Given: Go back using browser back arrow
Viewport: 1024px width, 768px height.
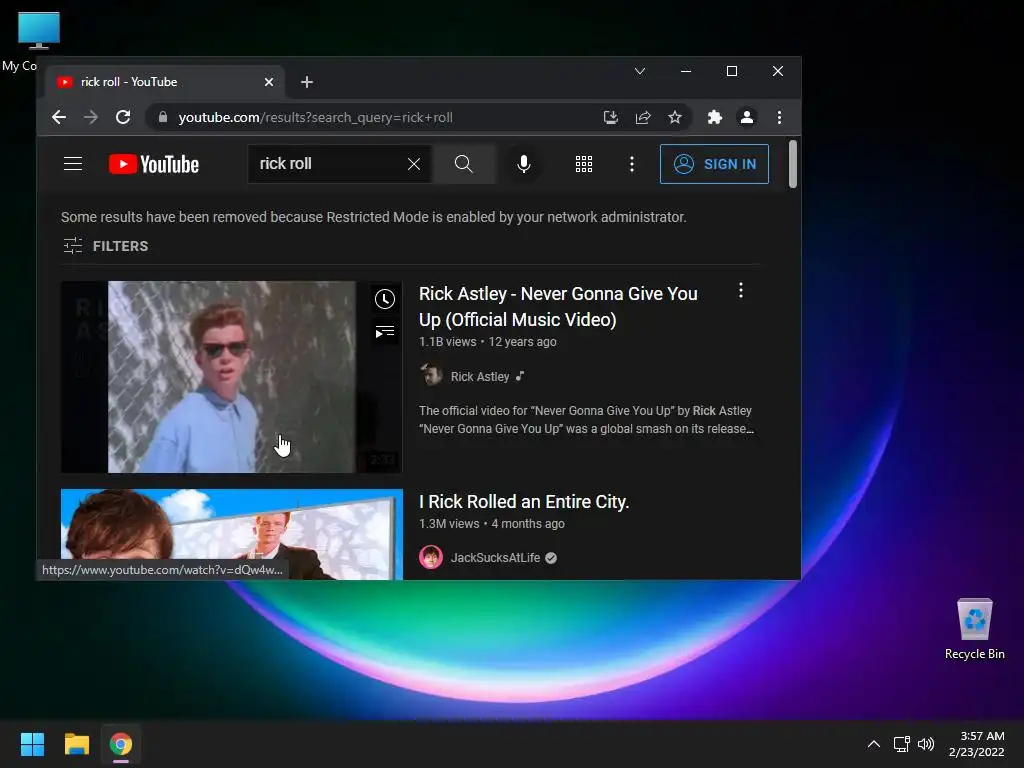Looking at the screenshot, I should point(59,118).
